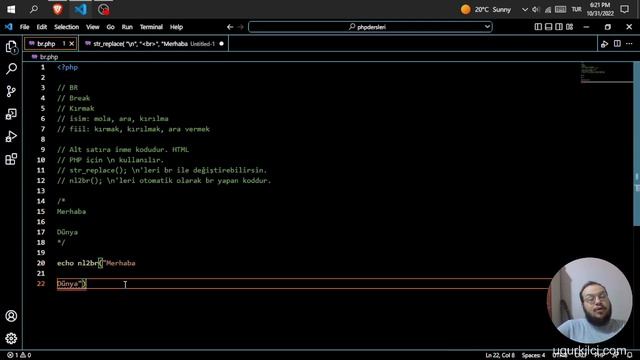Screen dimensions: 640x360
Task: Expand the command center dropdown chevron
Action: coord(487,27)
